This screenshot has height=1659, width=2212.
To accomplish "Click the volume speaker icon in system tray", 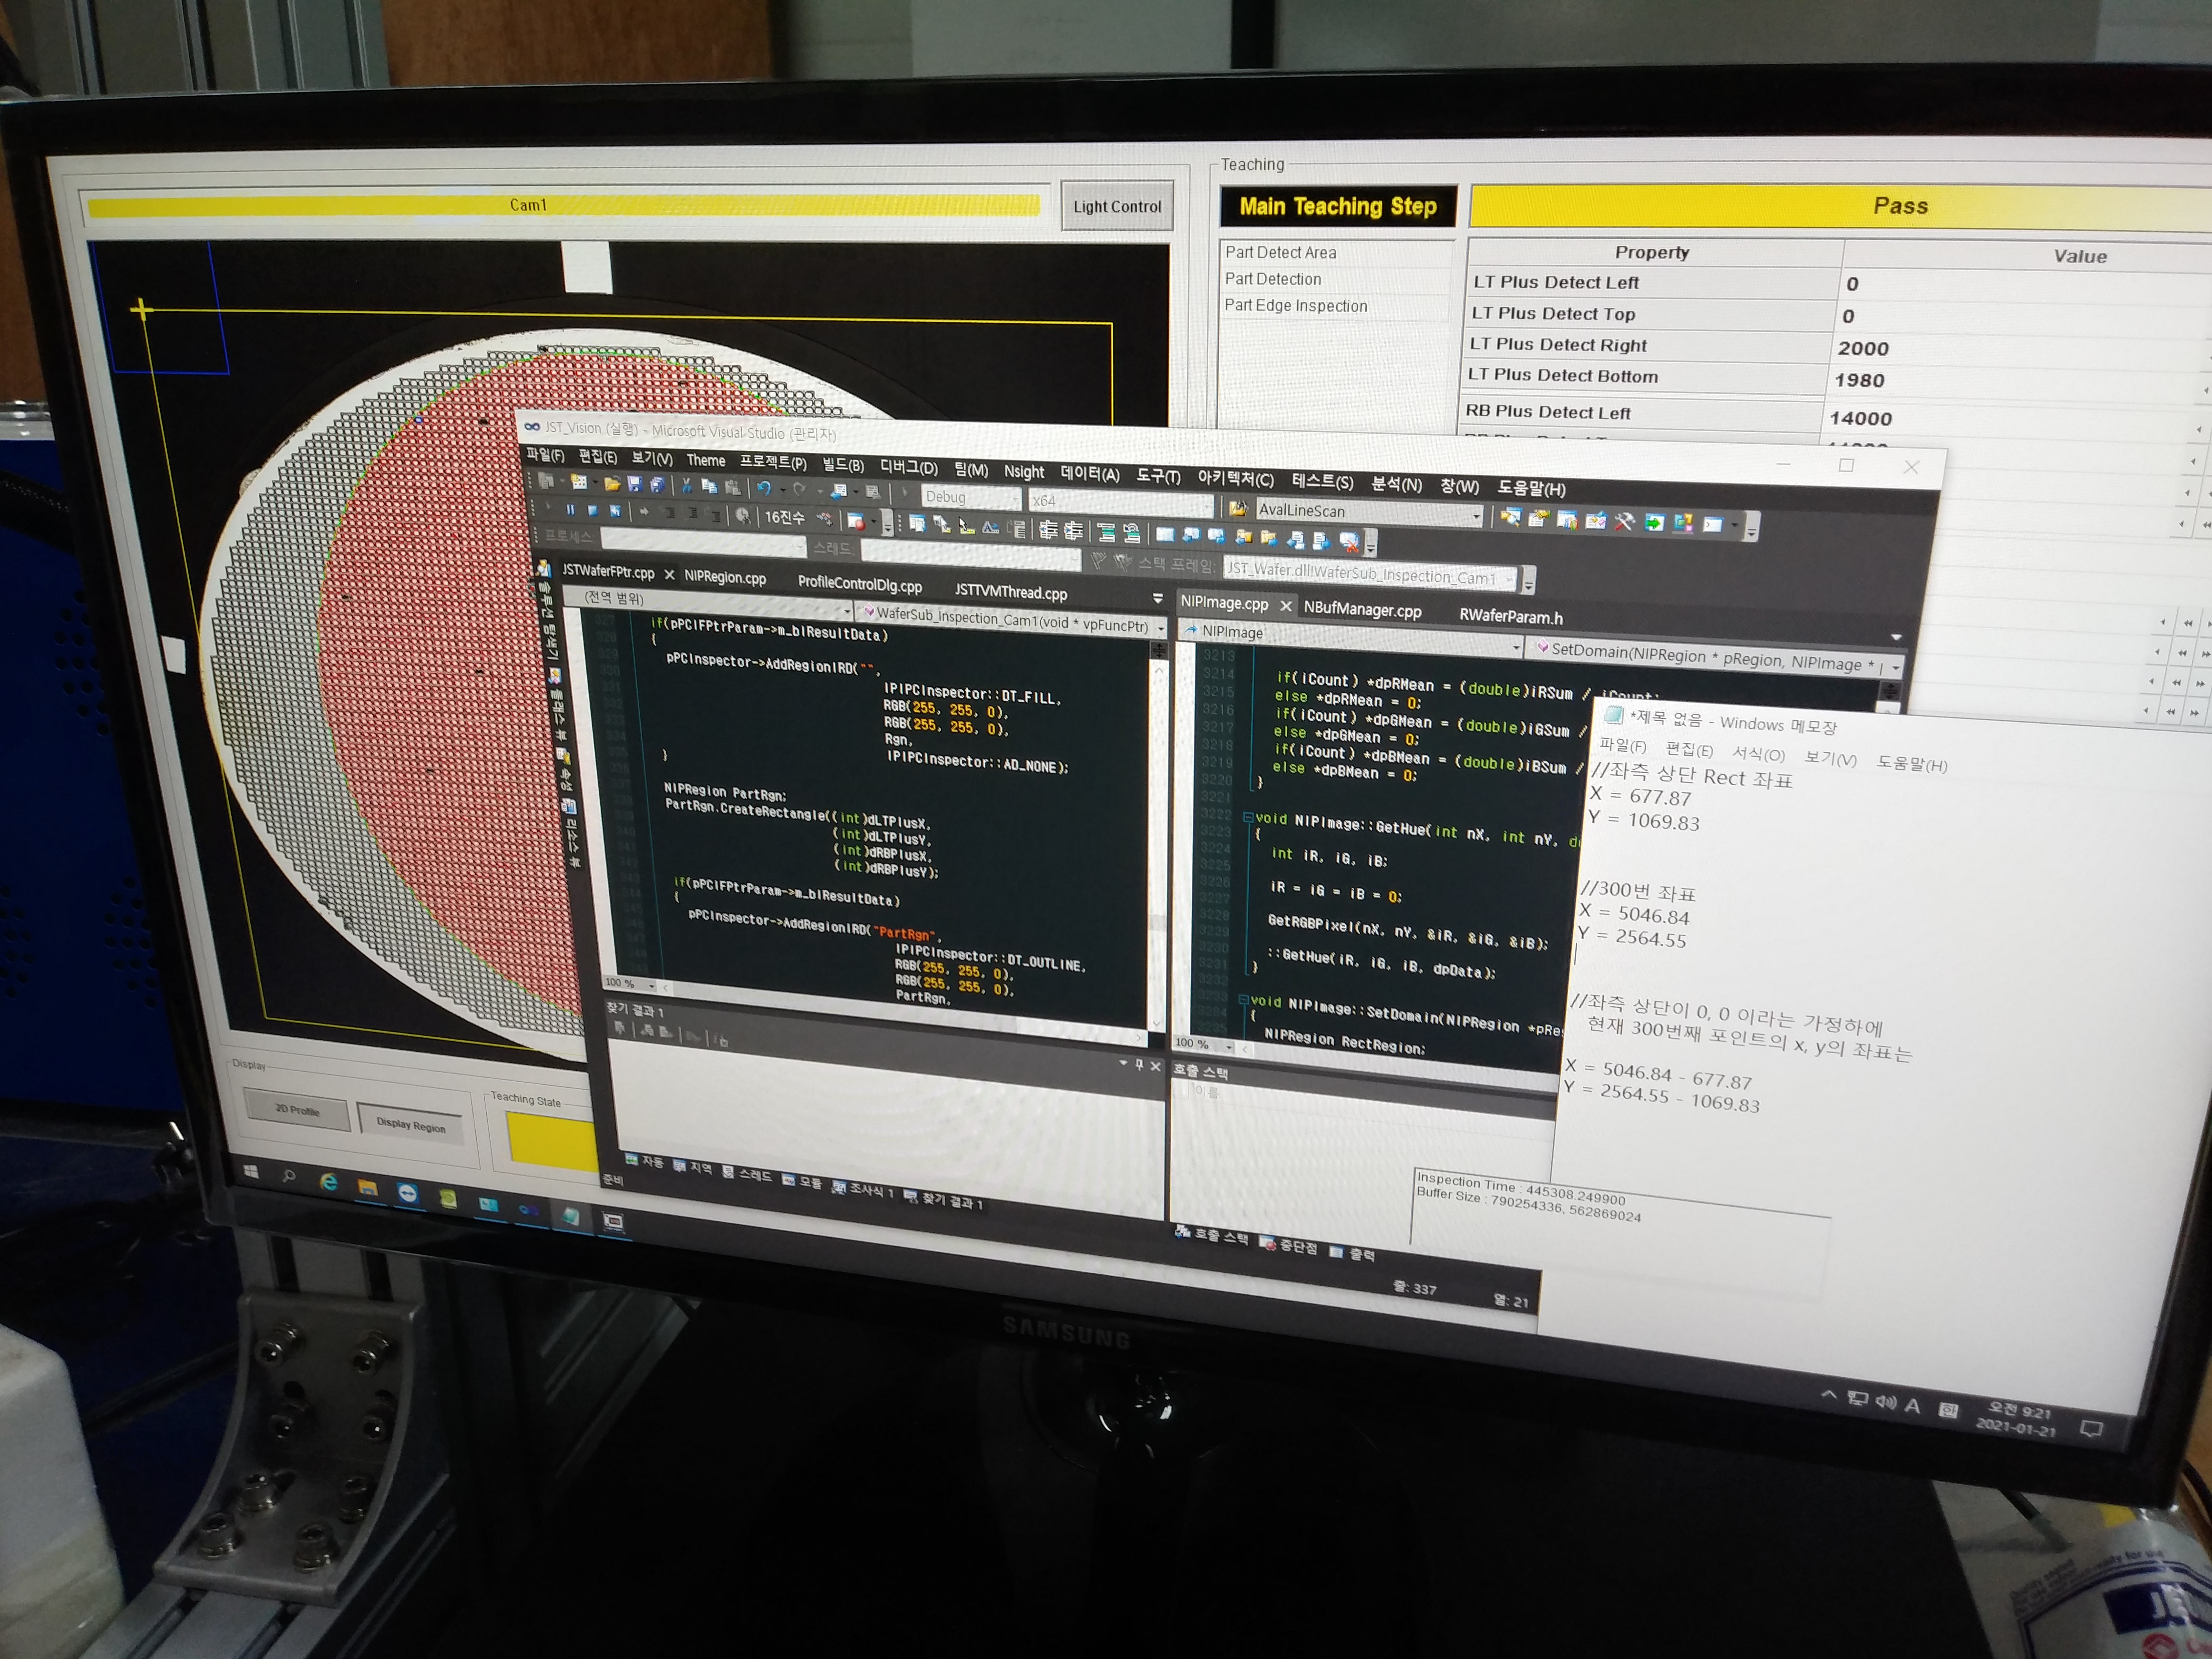I will 1885,1401.
